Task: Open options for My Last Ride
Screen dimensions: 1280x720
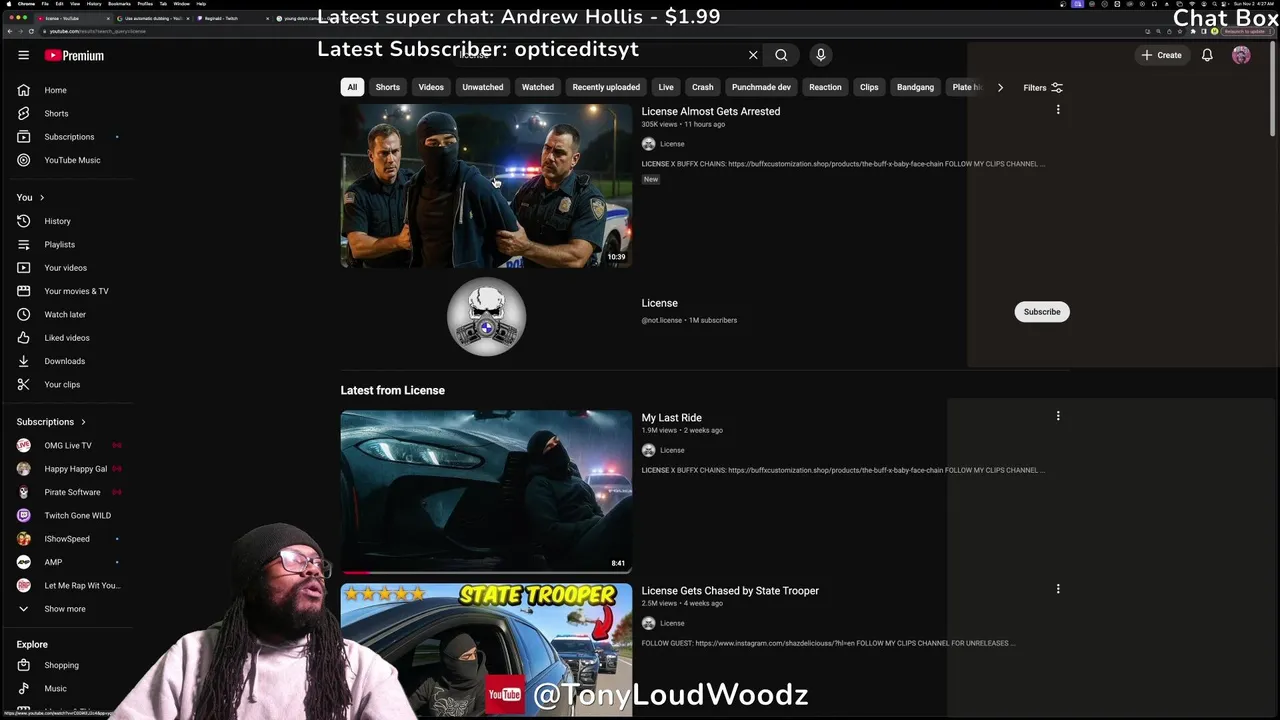Action: (x=1058, y=416)
